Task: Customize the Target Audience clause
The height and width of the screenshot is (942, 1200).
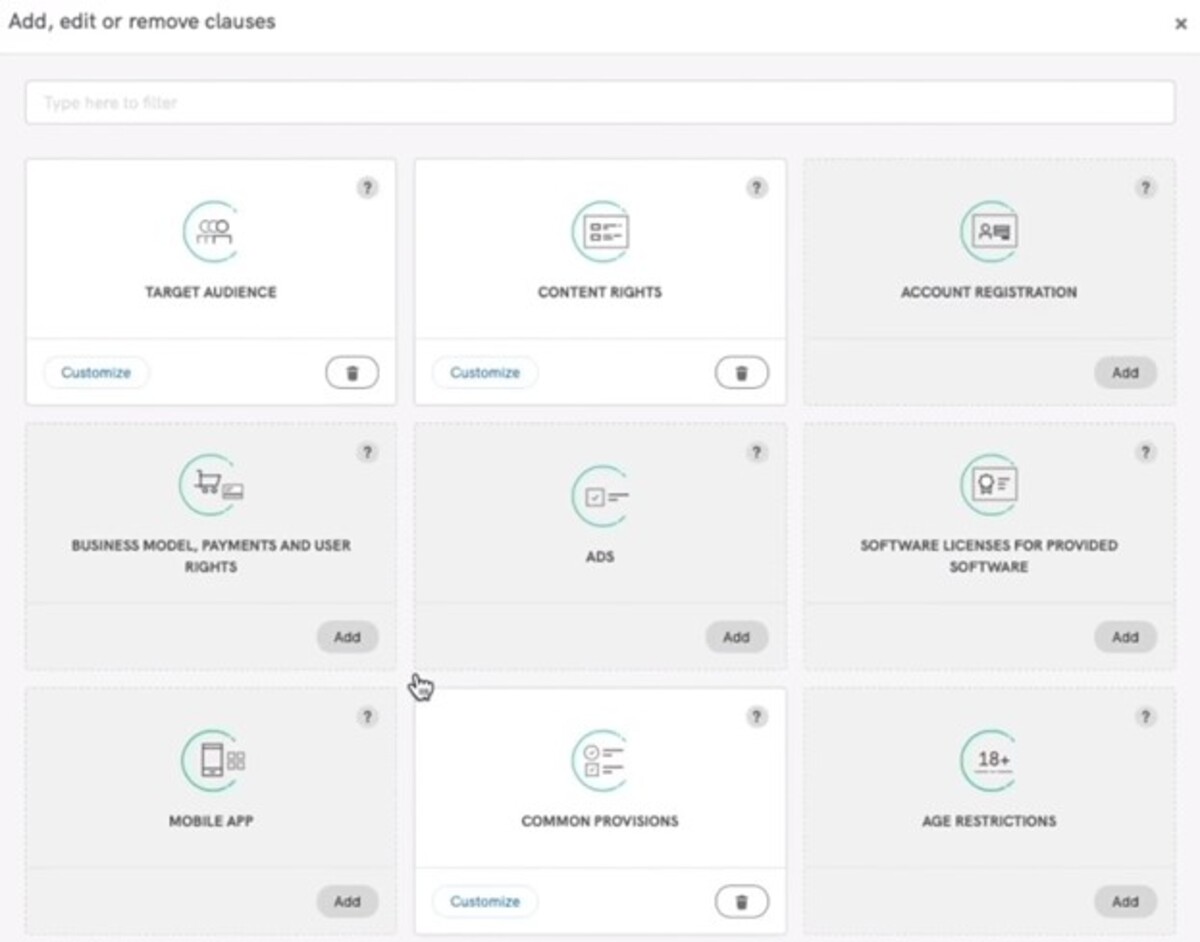Action: click(x=96, y=373)
